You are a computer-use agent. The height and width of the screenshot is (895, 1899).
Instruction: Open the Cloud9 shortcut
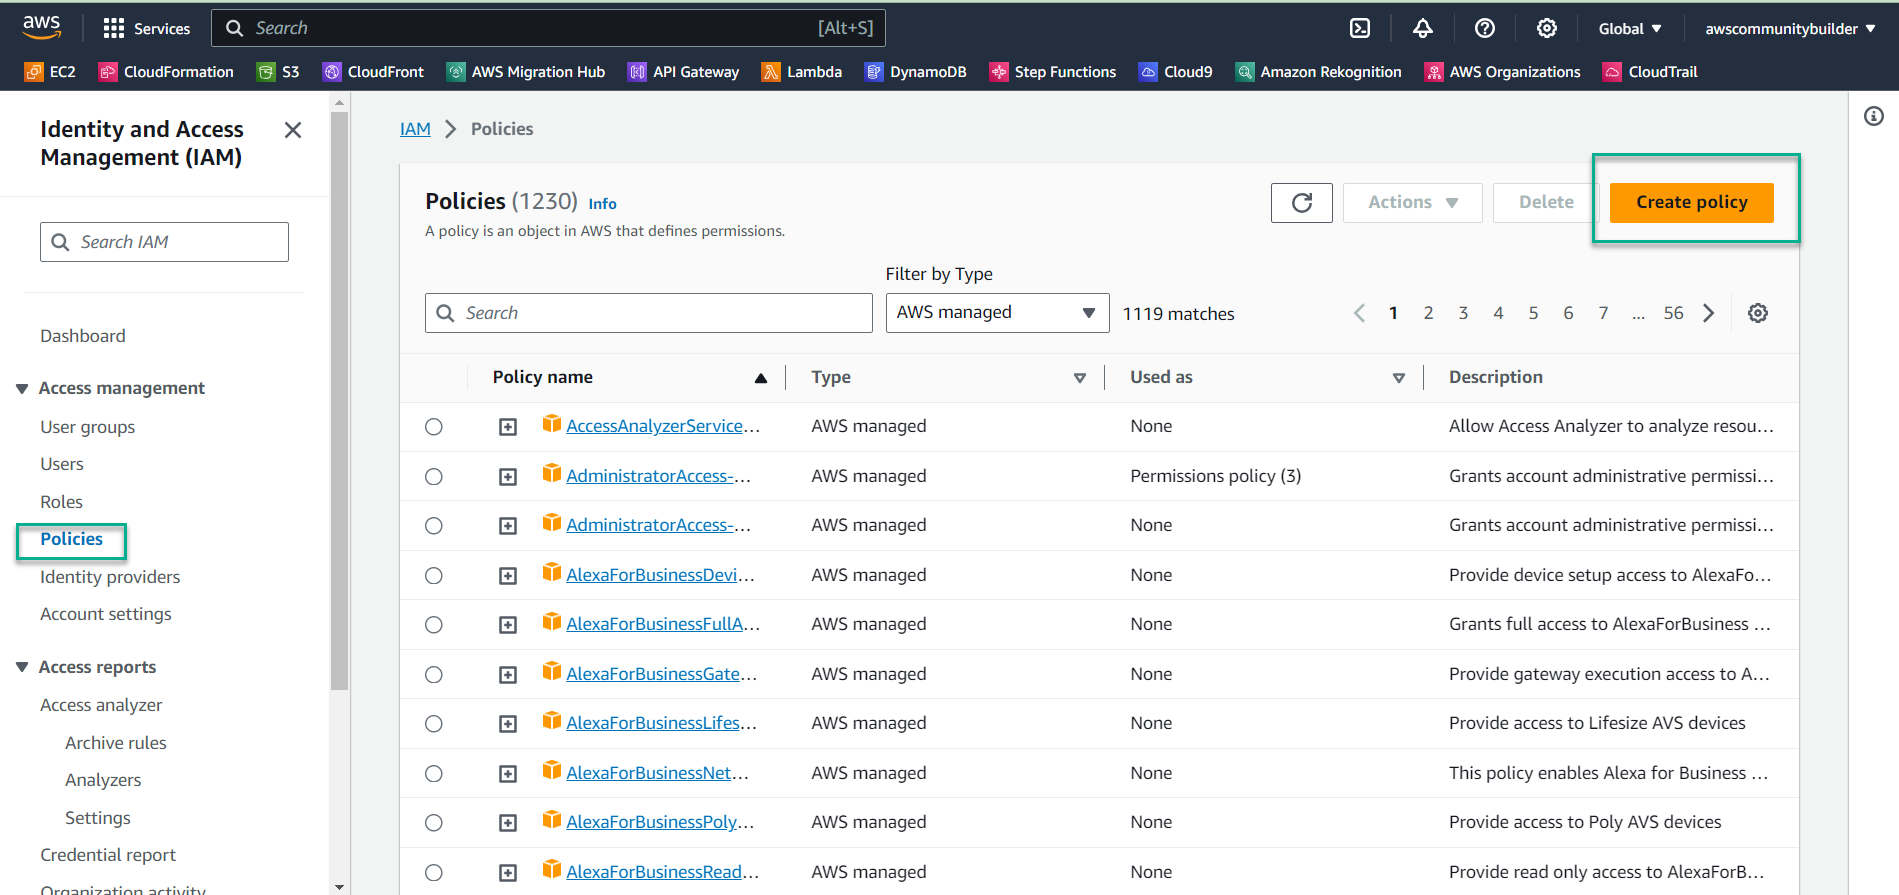1176,72
